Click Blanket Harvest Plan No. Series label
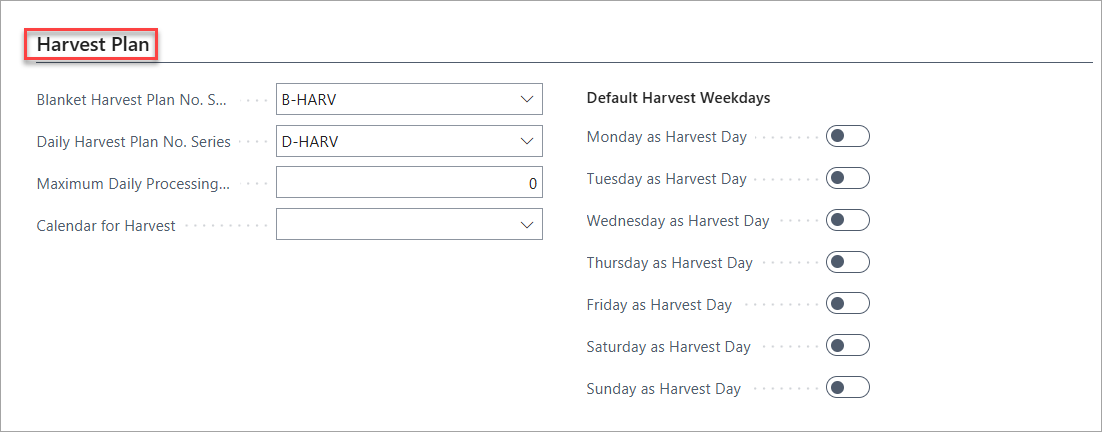This screenshot has height=432, width=1102. 132,100
